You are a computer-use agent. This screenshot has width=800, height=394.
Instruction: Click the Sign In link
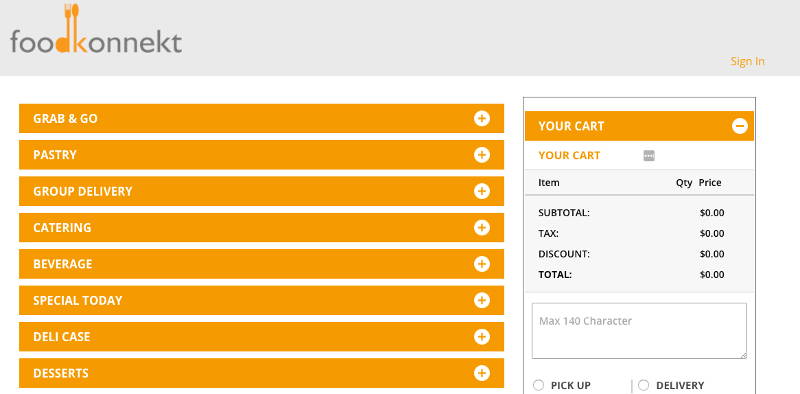[747, 61]
